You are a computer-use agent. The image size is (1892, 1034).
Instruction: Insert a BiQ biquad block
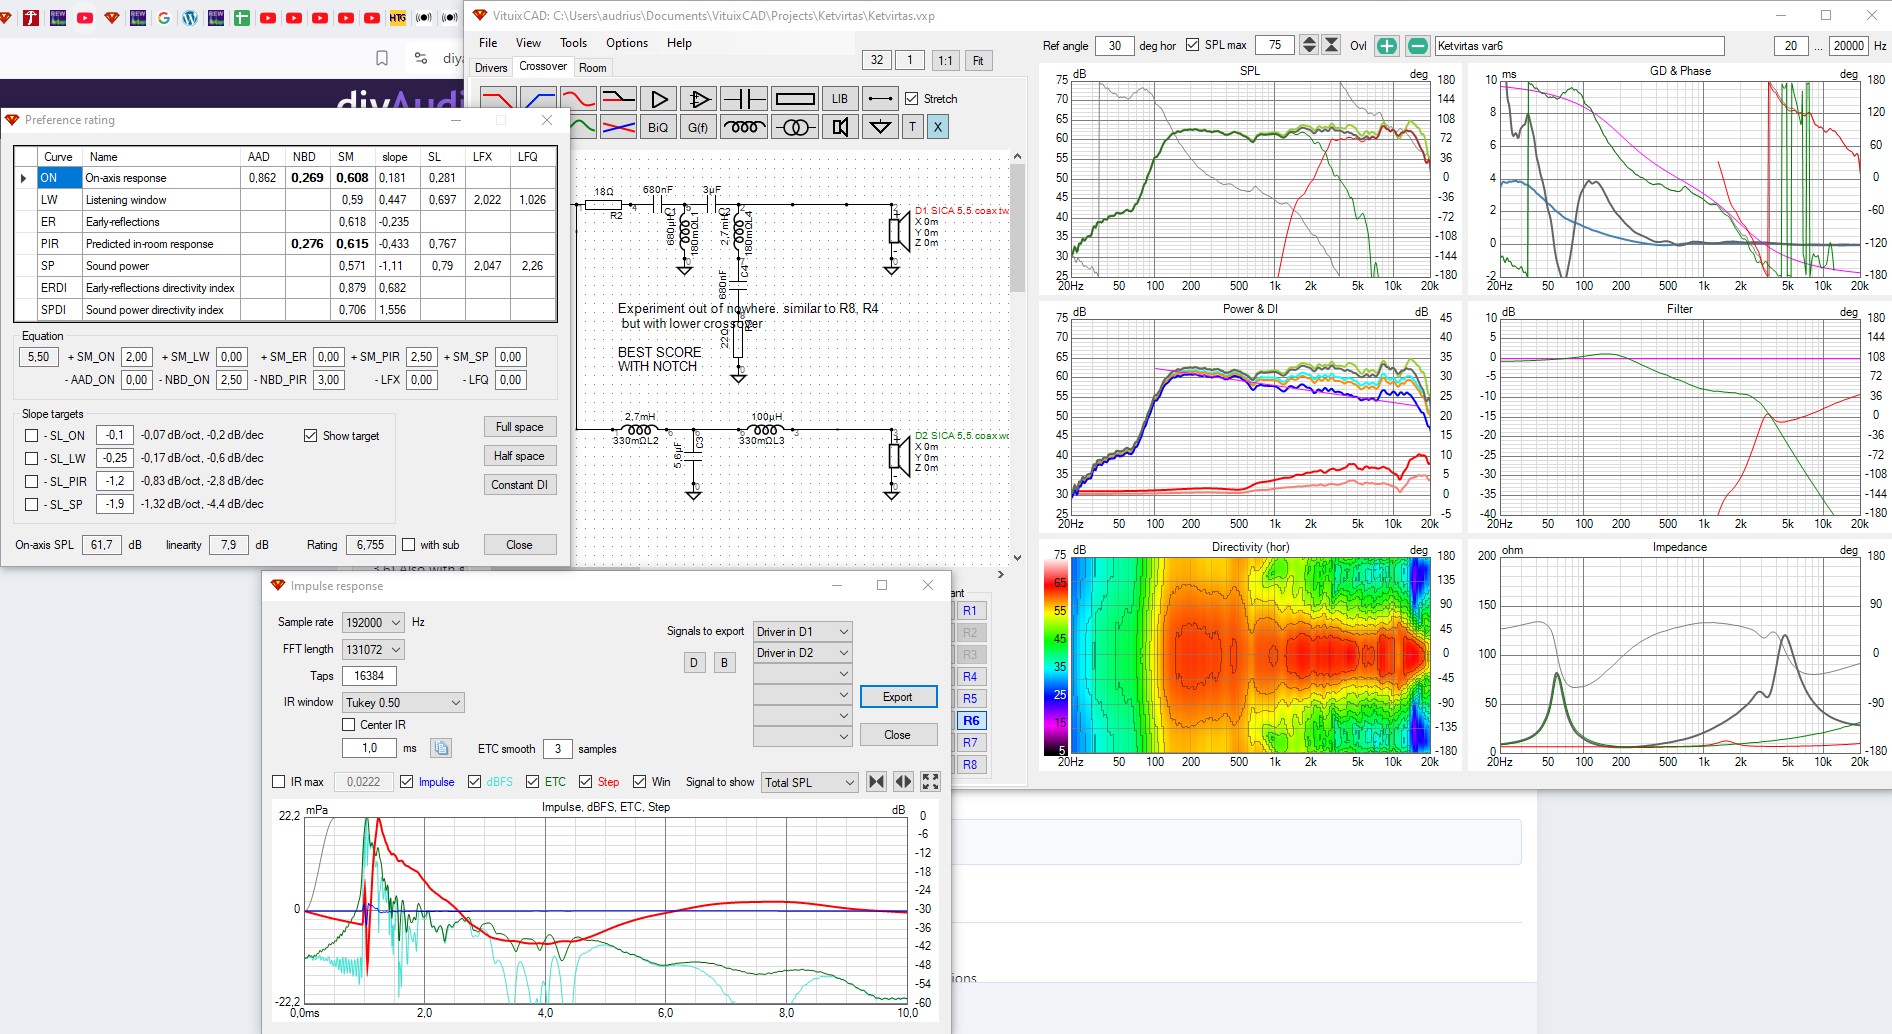[x=658, y=127]
